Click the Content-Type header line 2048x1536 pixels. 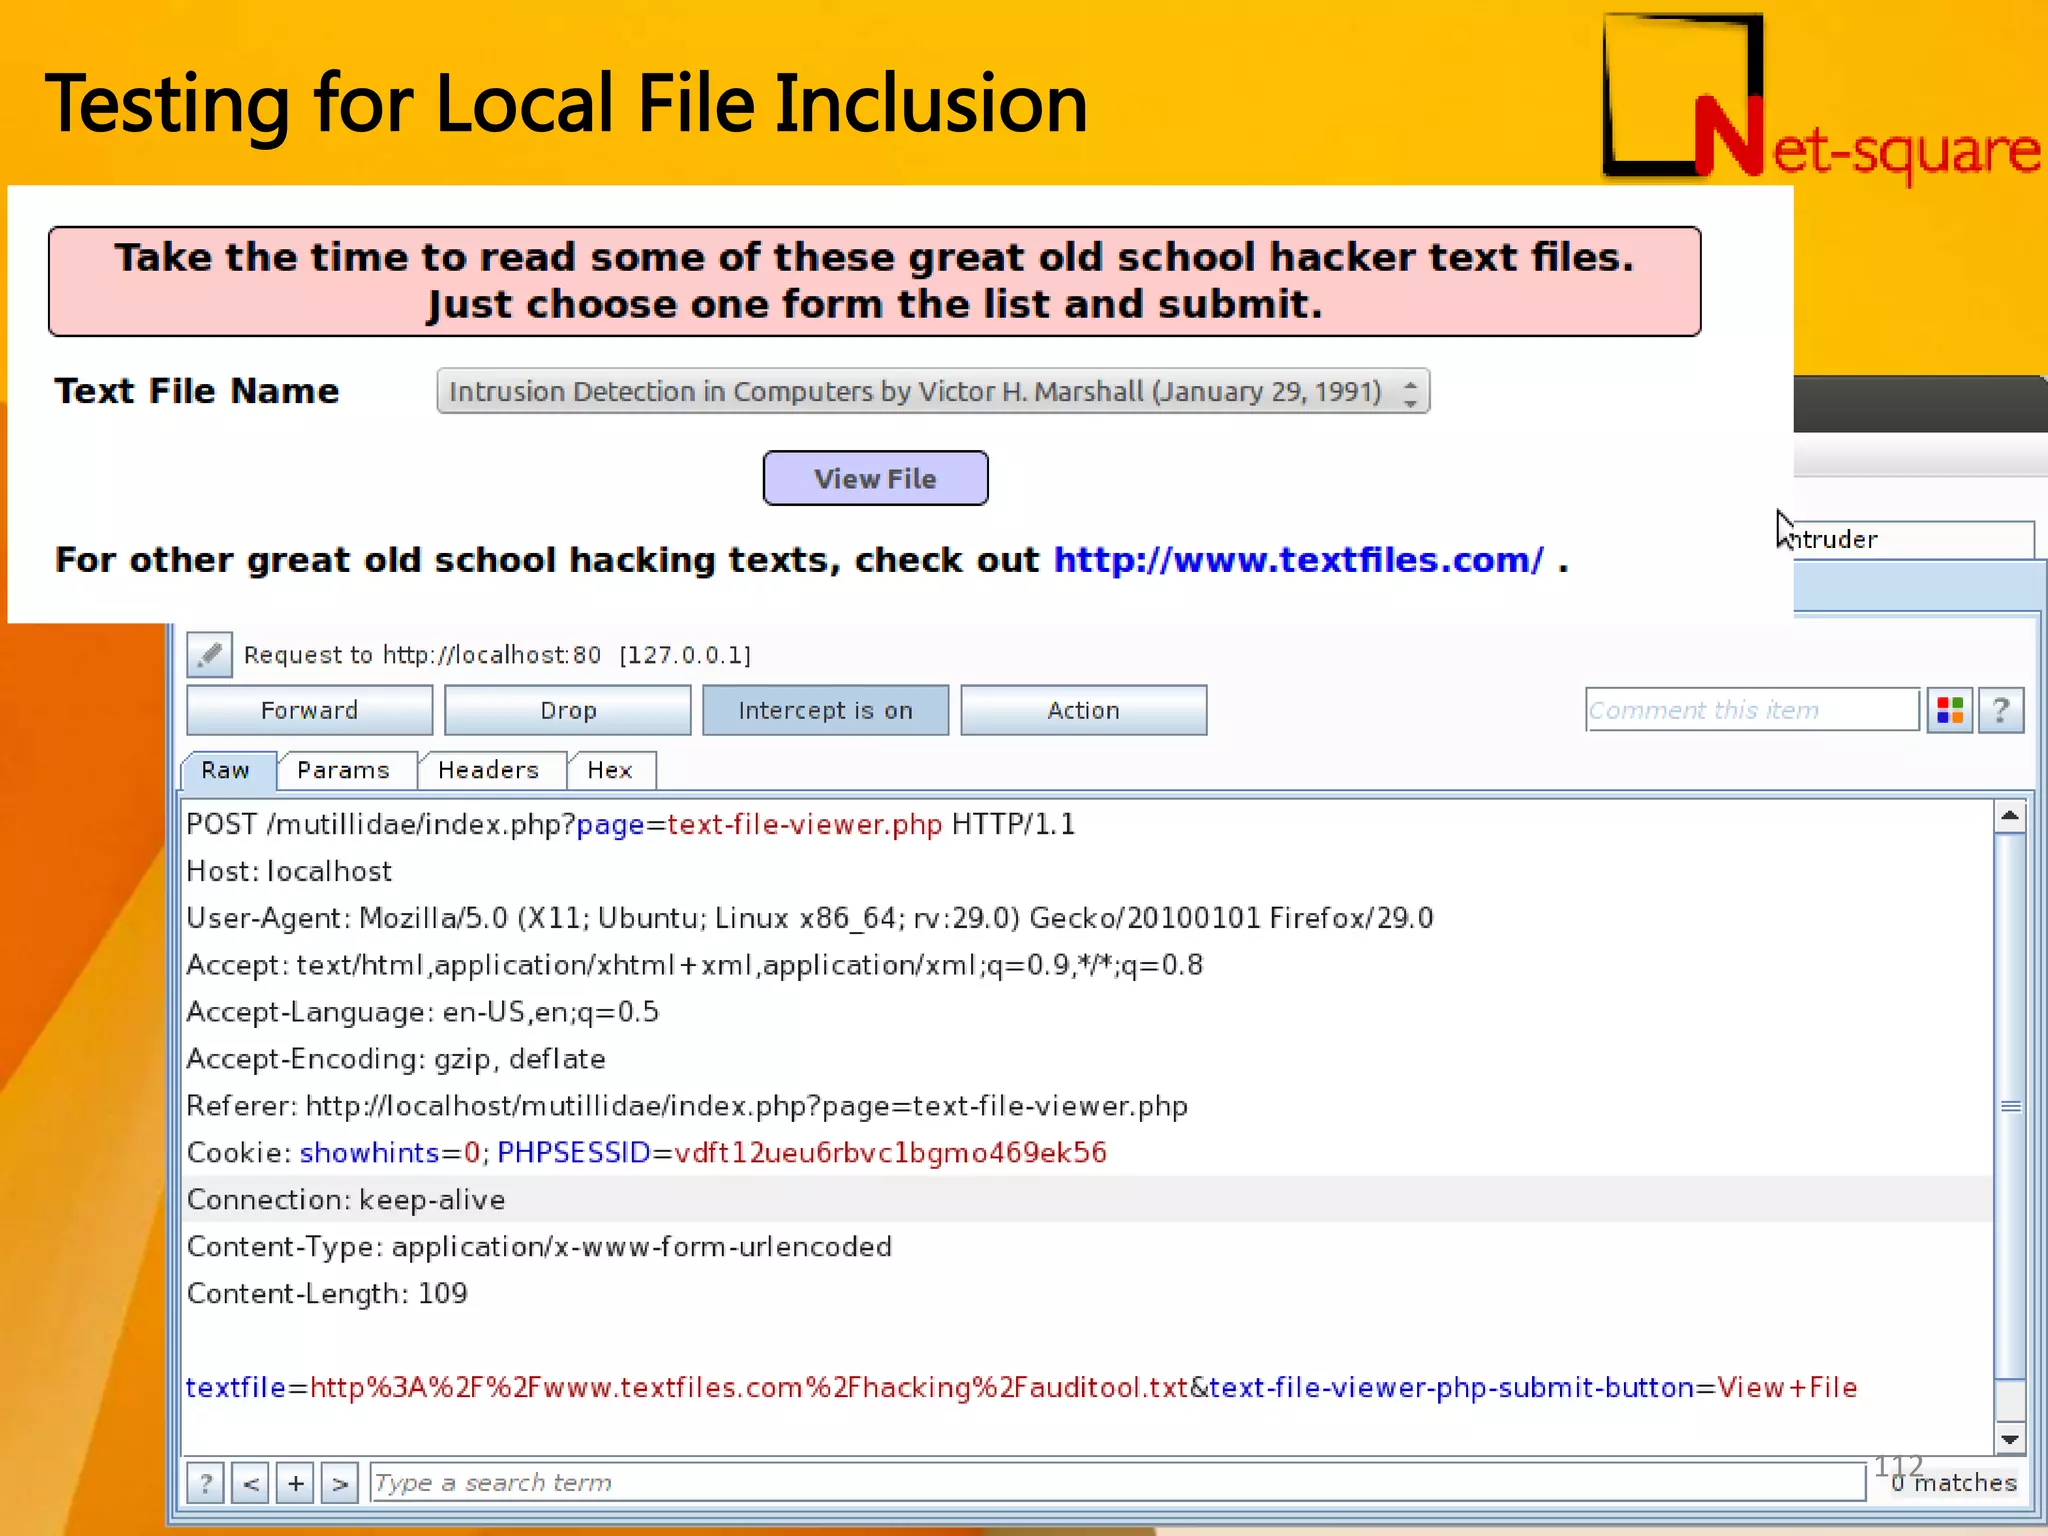click(x=539, y=1247)
